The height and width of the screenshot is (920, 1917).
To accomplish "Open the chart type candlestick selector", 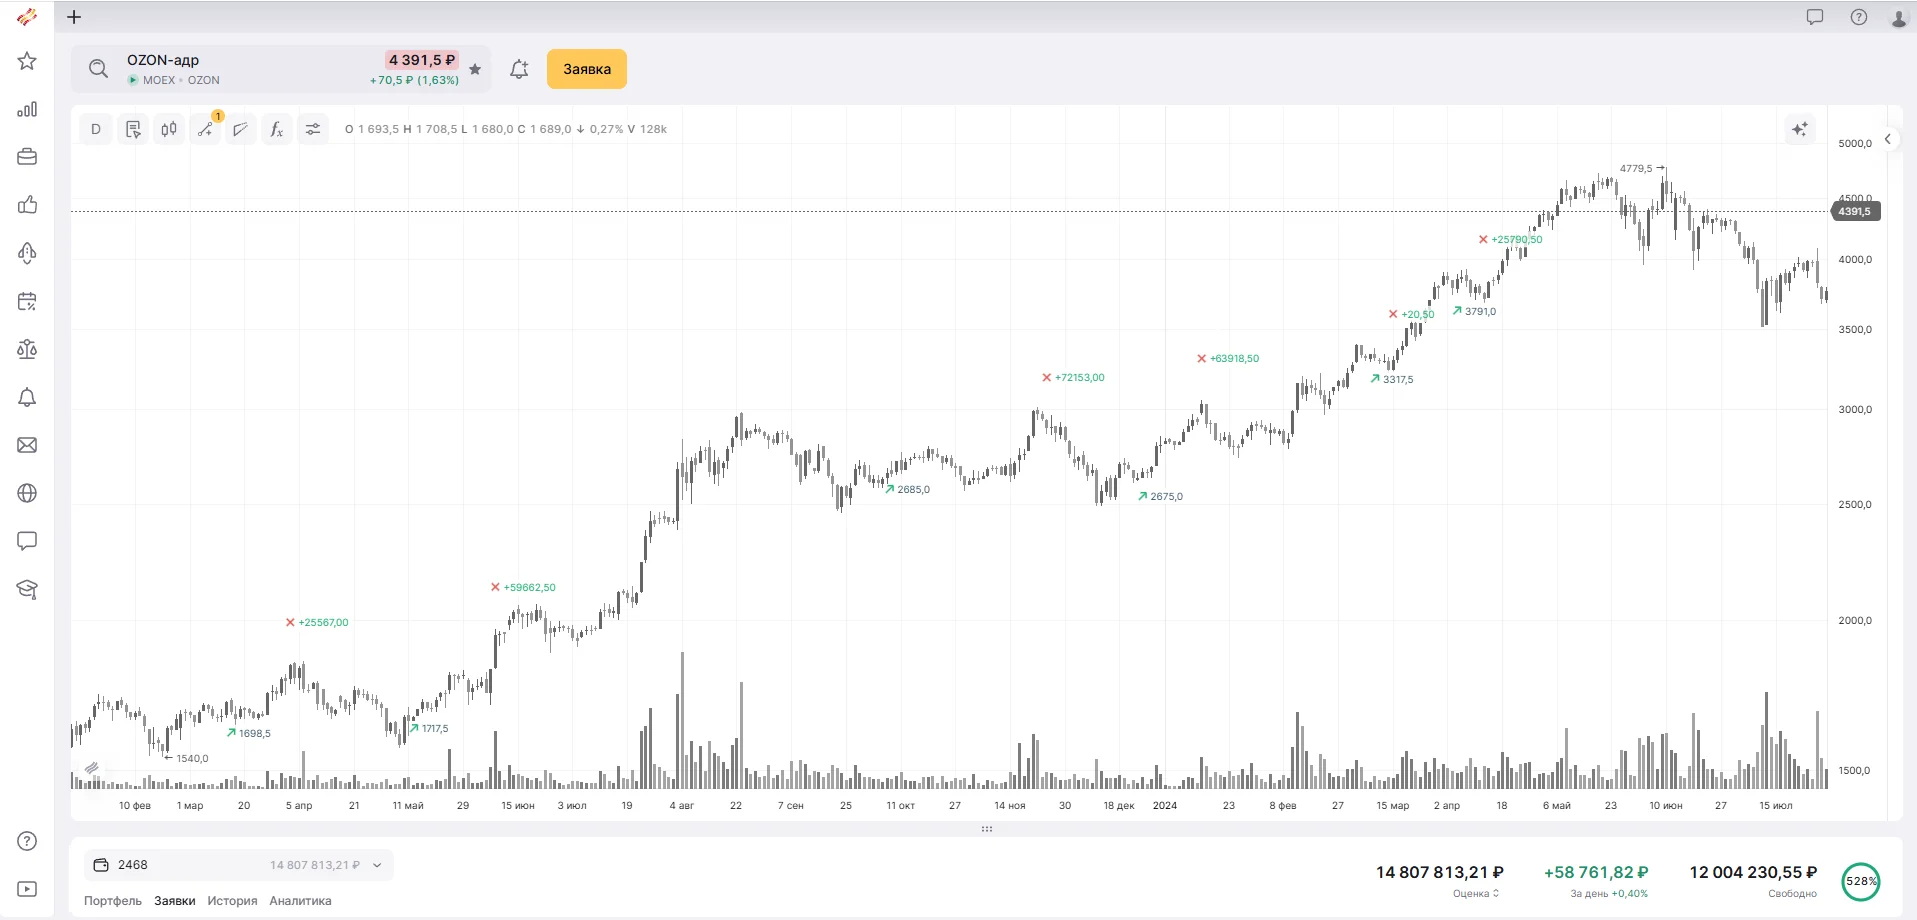I will coord(169,129).
